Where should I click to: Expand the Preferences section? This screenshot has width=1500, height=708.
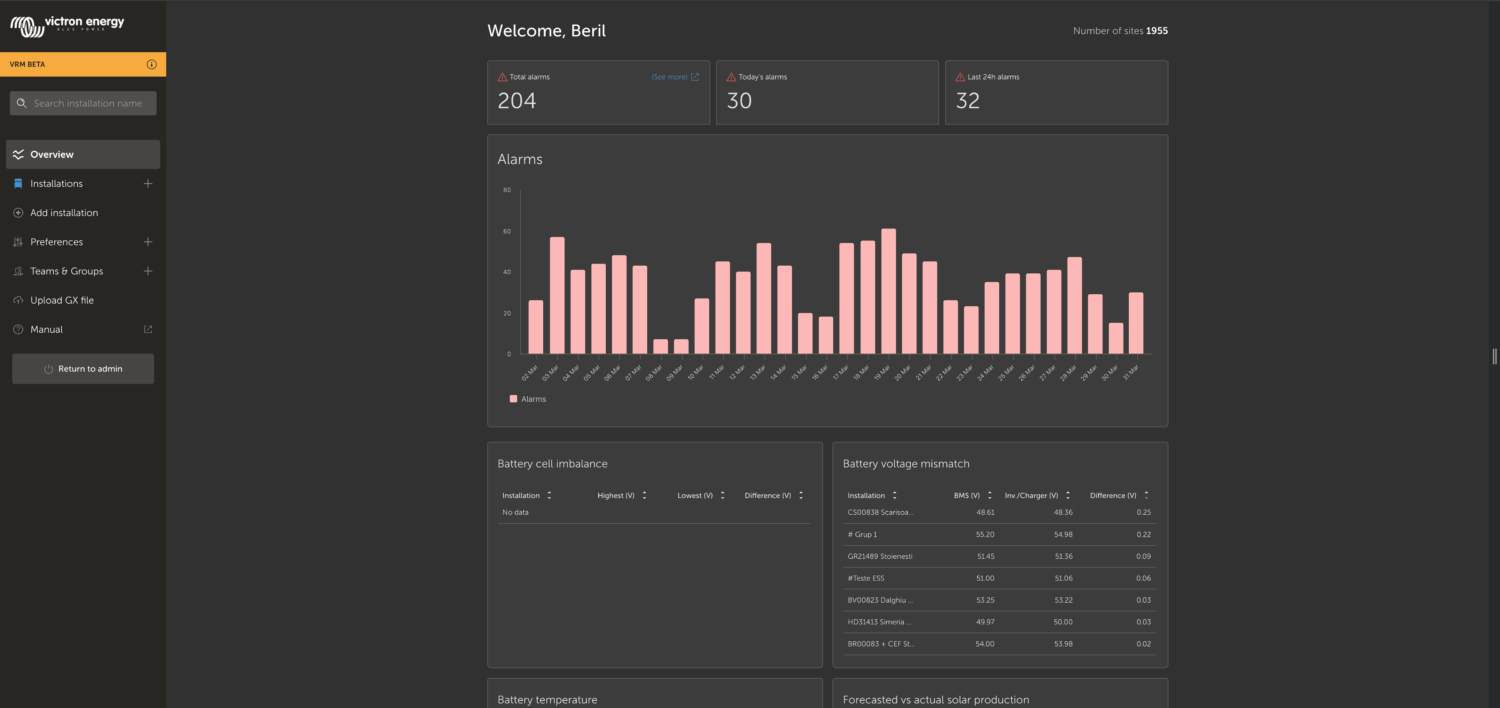pyautogui.click(x=147, y=241)
